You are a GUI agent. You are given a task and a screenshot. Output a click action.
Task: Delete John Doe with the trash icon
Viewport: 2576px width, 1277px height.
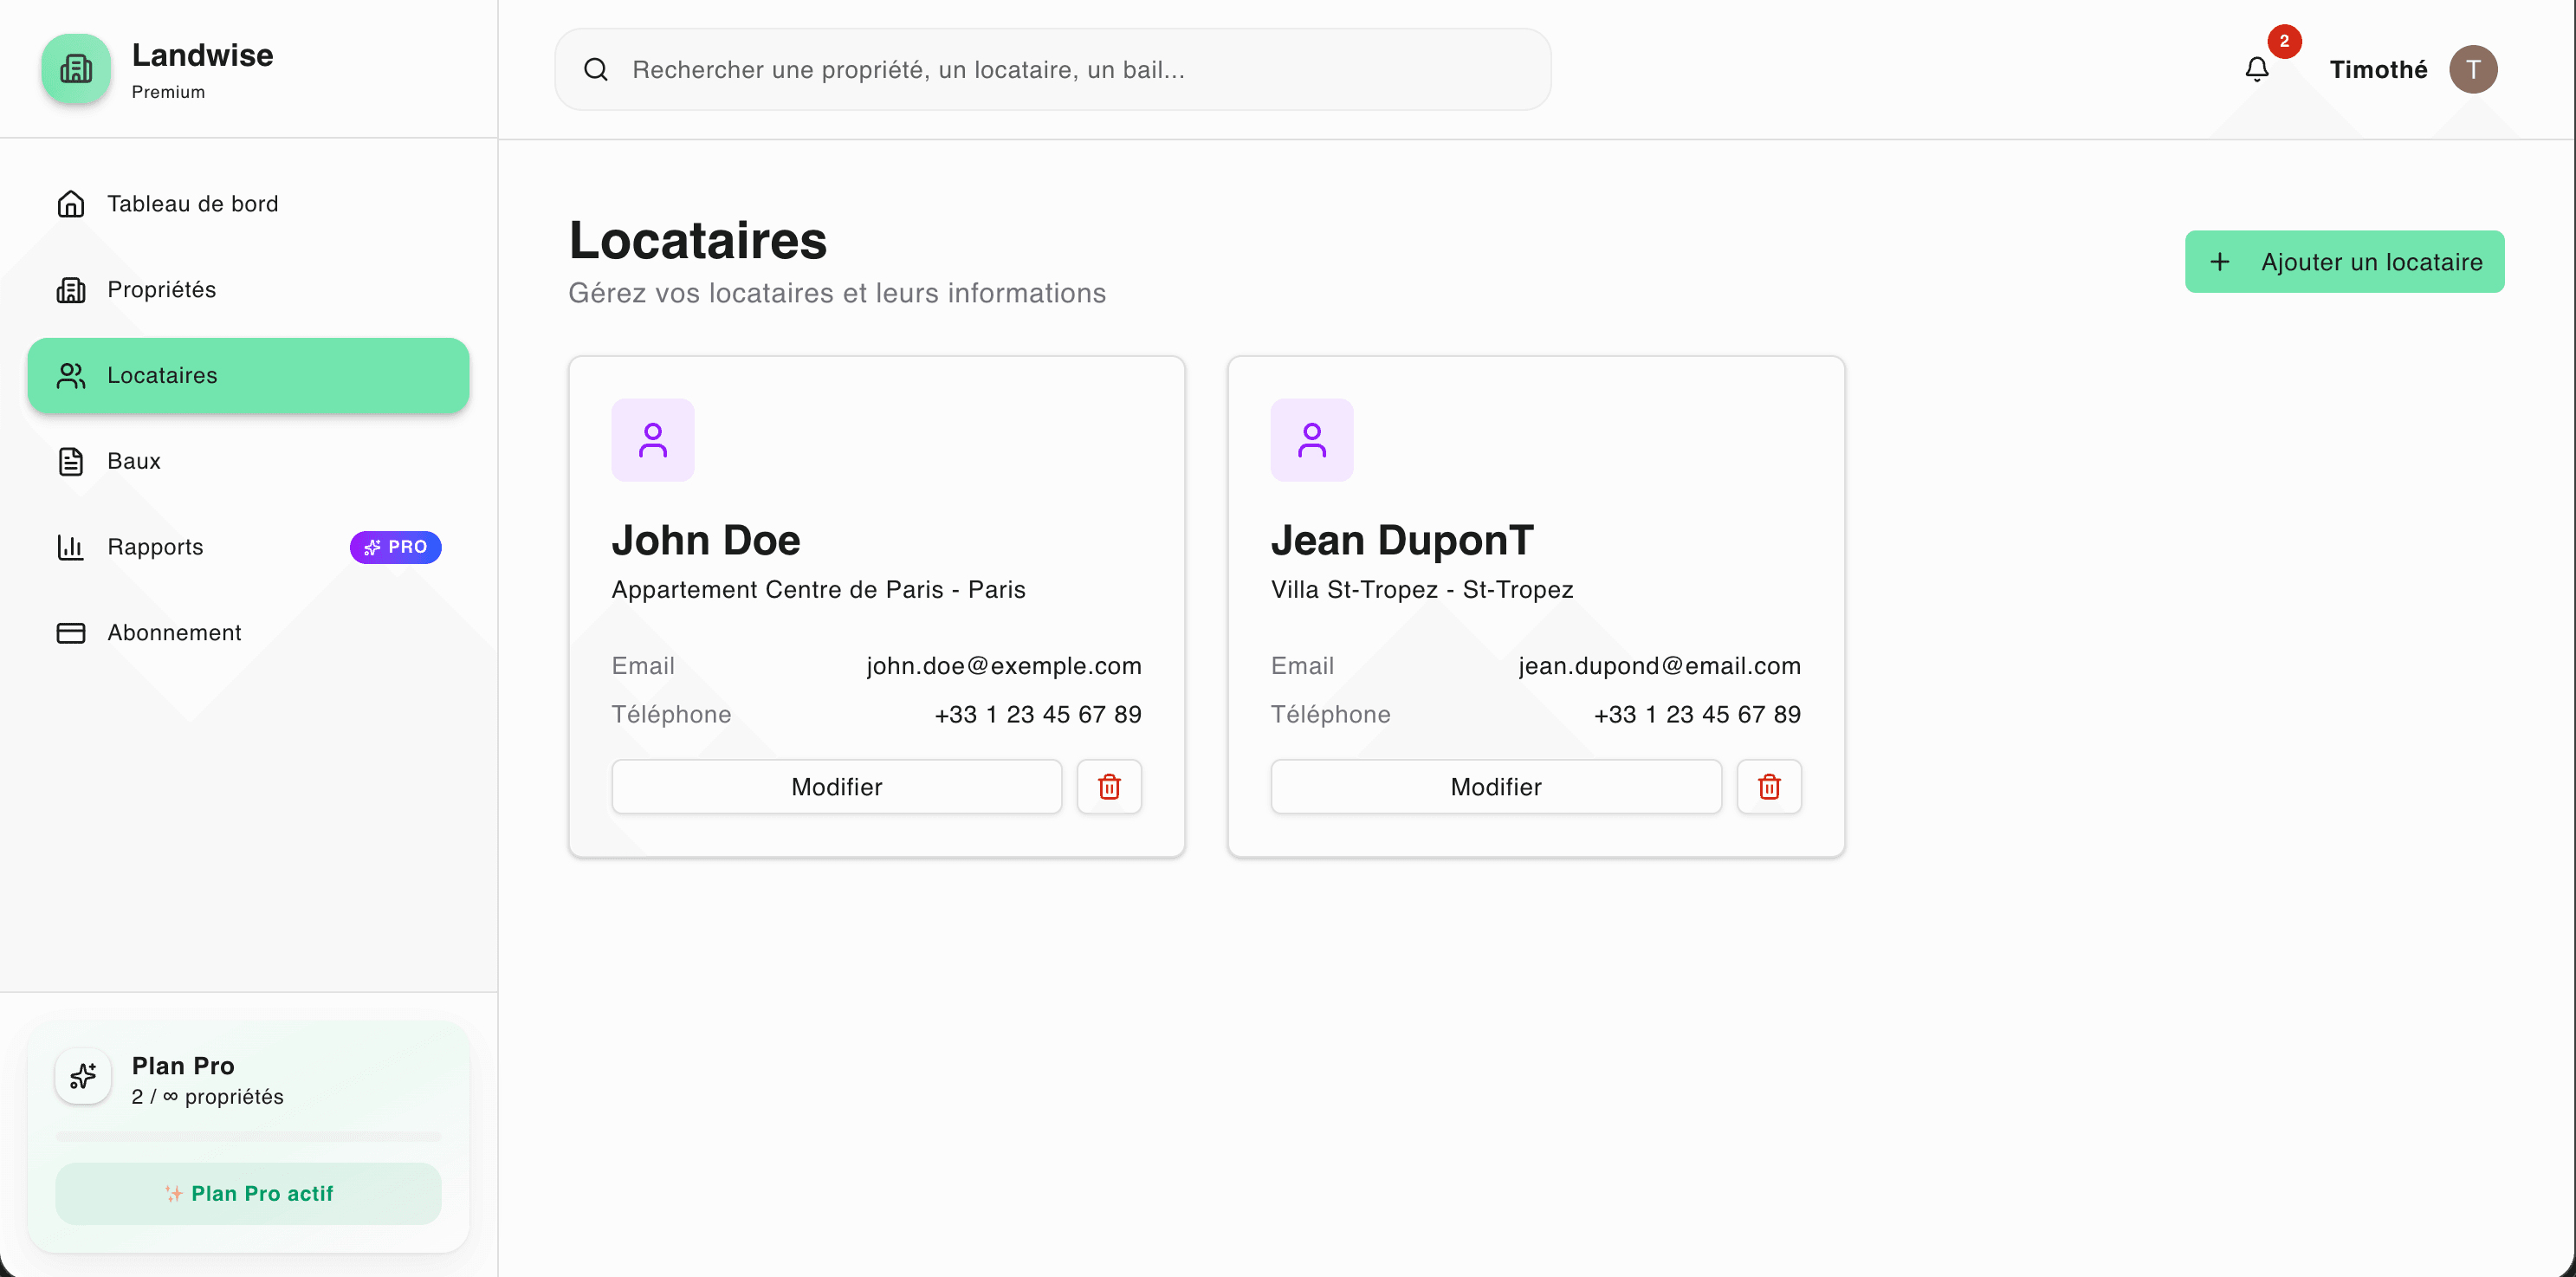coord(1108,786)
